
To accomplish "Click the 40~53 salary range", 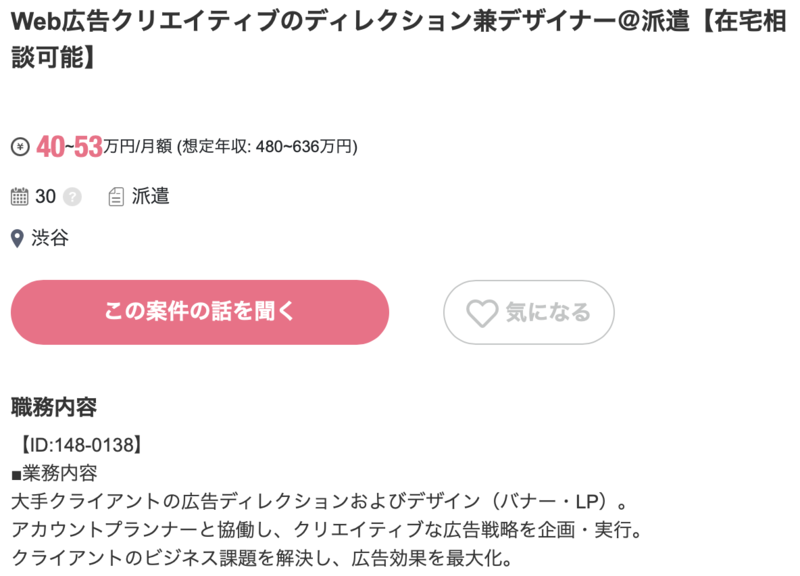I will pyautogui.click(x=69, y=147).
